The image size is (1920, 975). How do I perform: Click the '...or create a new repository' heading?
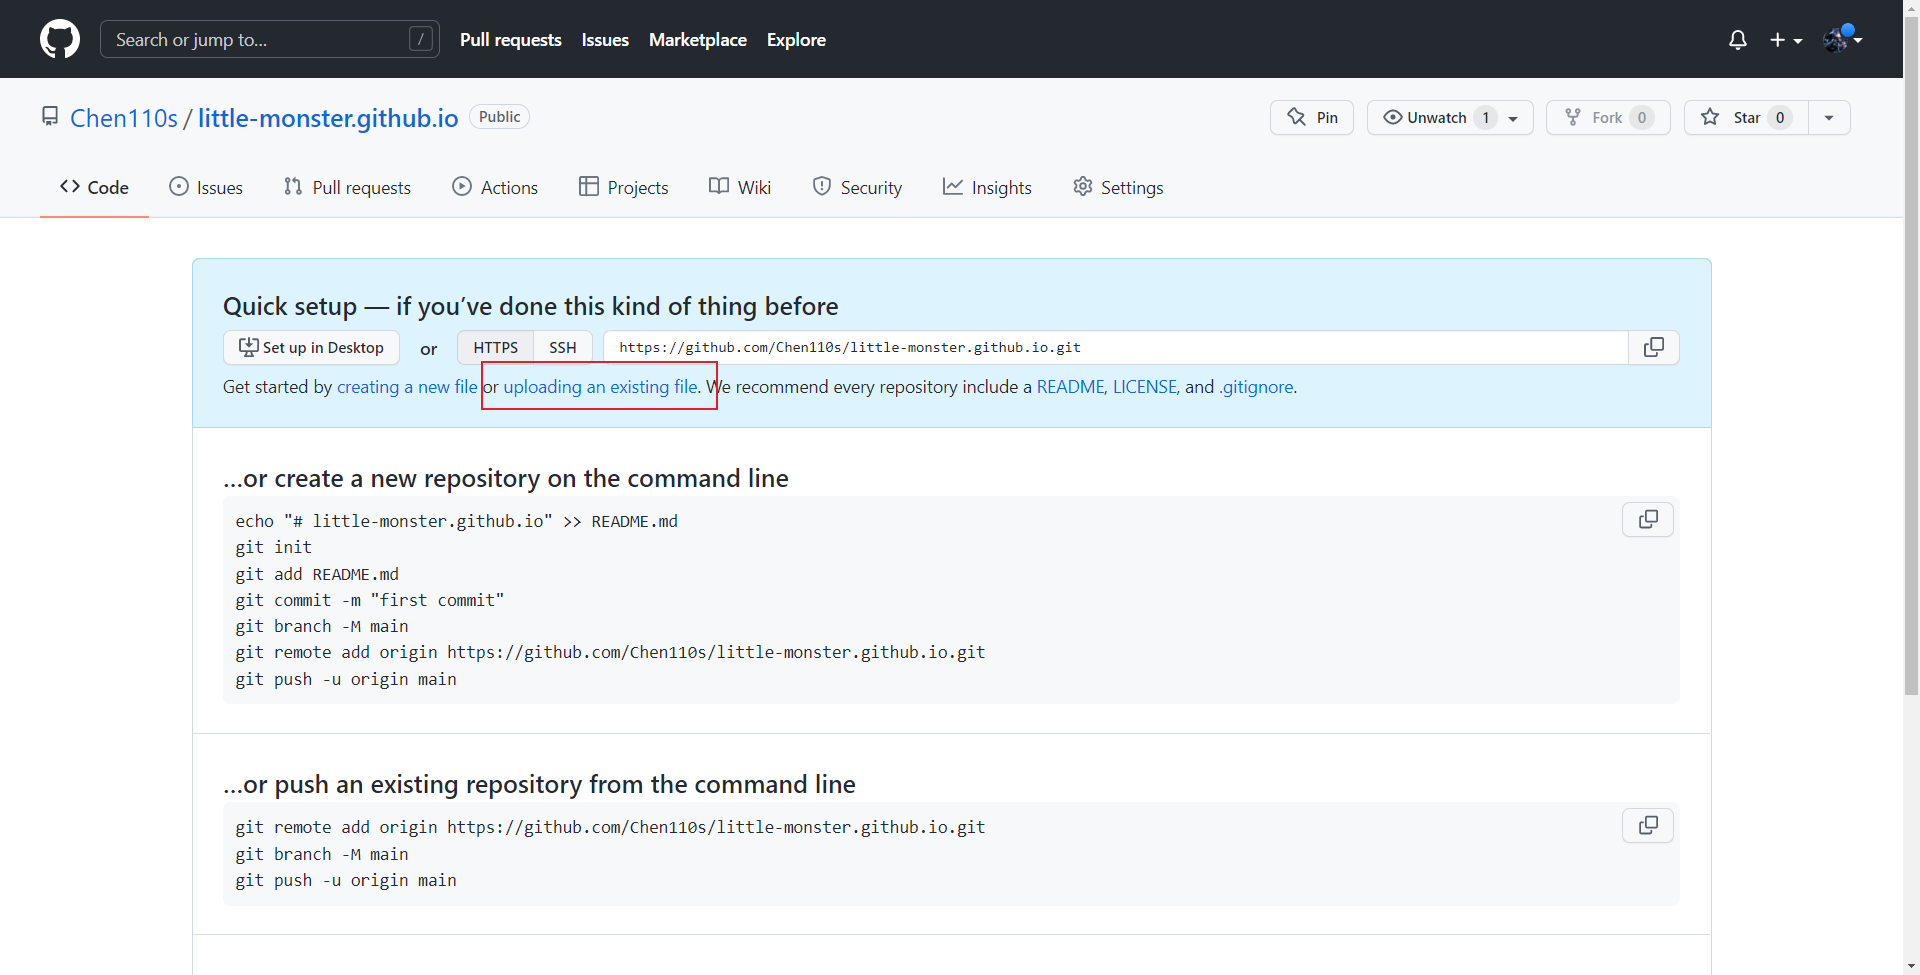click(x=506, y=478)
